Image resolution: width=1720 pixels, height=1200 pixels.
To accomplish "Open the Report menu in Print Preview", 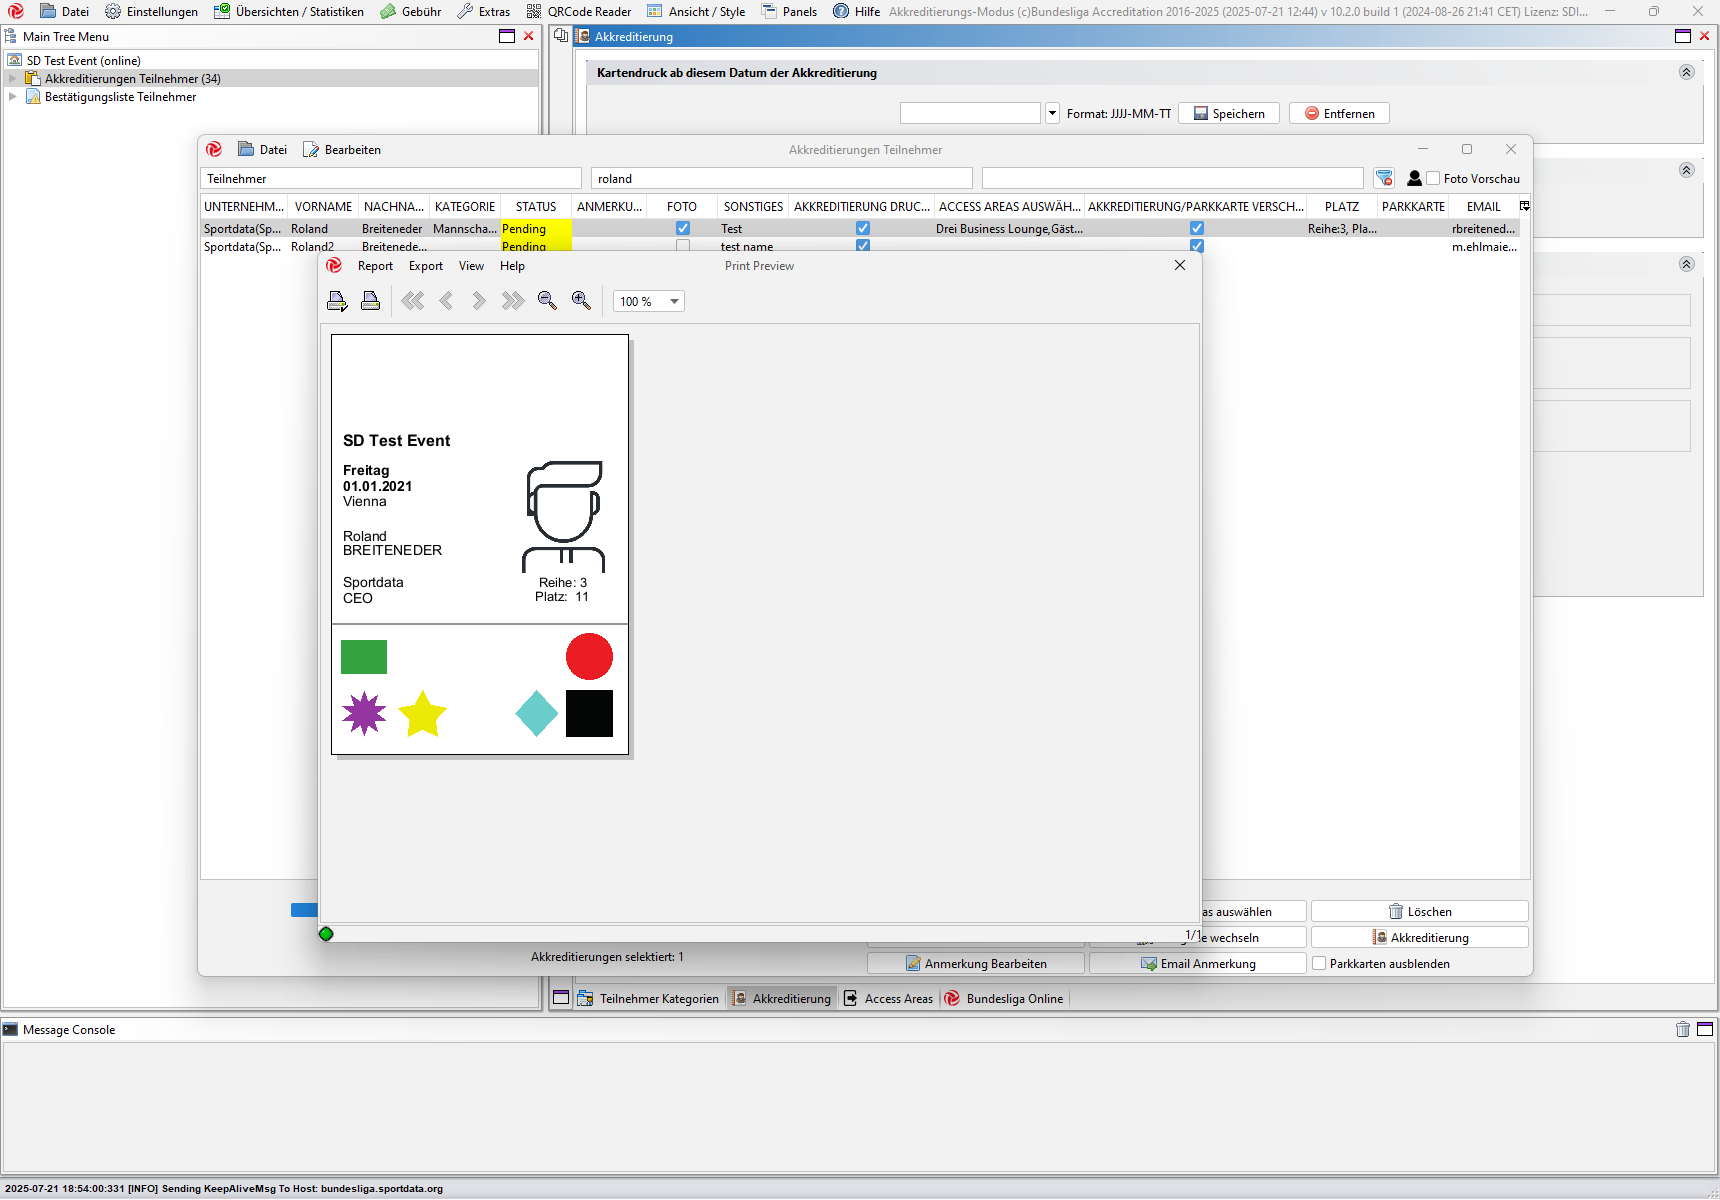I will point(375,265).
